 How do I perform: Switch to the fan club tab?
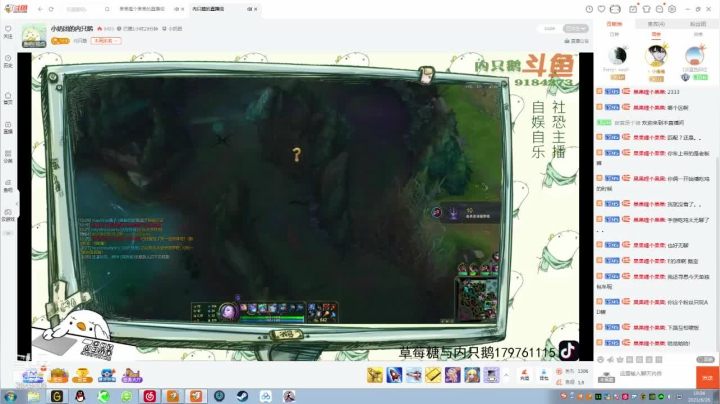click(x=698, y=24)
